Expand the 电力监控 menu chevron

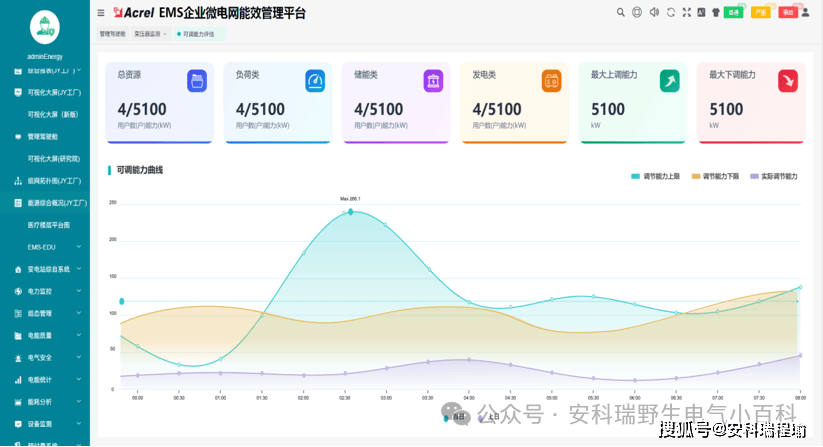(x=79, y=291)
